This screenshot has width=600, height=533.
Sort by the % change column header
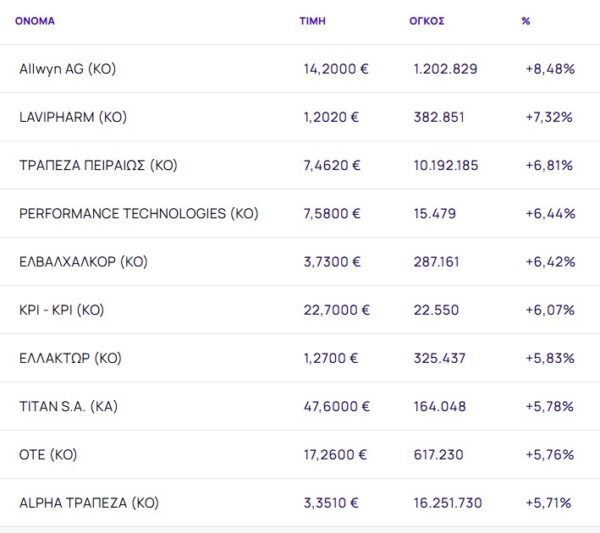pyautogui.click(x=526, y=20)
